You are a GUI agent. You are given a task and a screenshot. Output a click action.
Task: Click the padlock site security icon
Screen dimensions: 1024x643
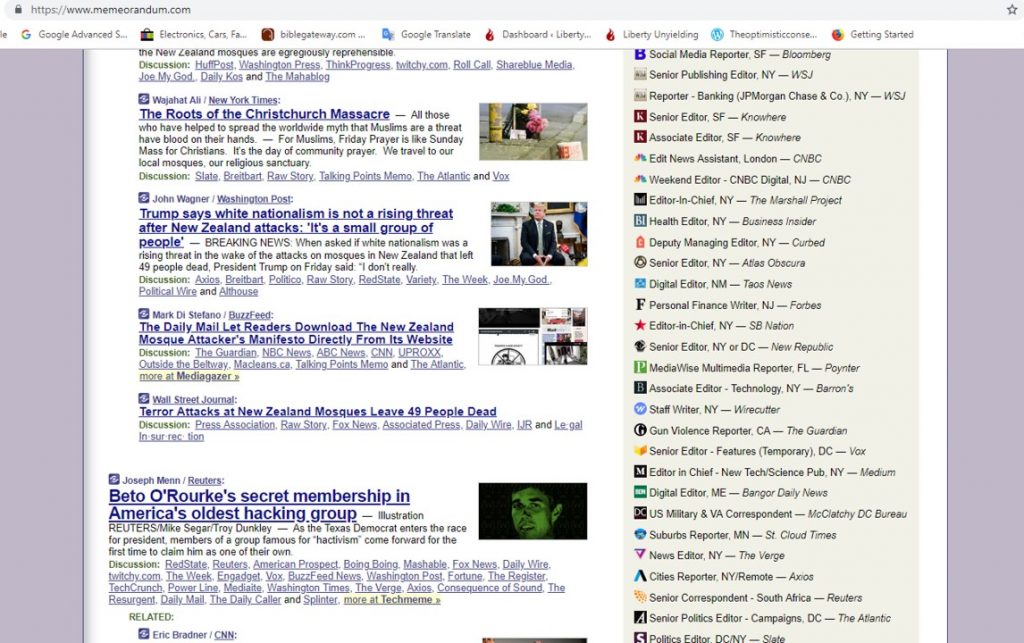click(x=18, y=10)
